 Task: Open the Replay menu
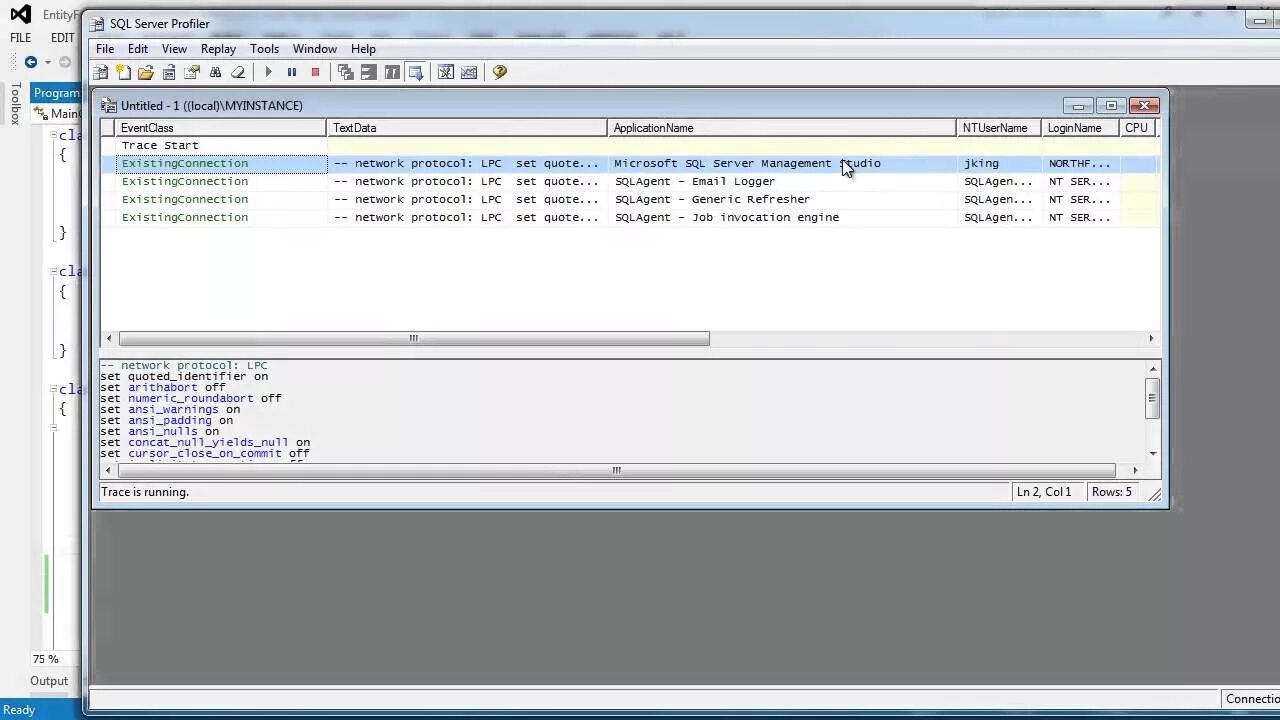[x=218, y=48]
